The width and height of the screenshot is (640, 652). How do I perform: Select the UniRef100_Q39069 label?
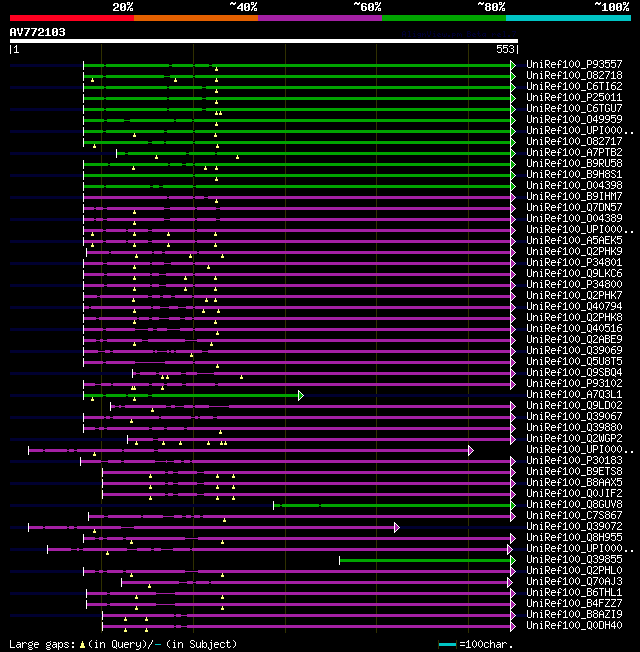[x=574, y=351]
